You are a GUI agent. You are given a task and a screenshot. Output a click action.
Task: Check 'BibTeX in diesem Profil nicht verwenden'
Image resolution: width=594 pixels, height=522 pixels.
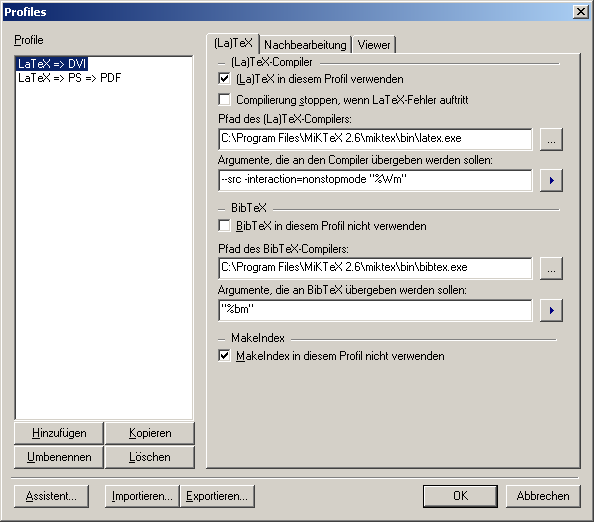[224, 226]
